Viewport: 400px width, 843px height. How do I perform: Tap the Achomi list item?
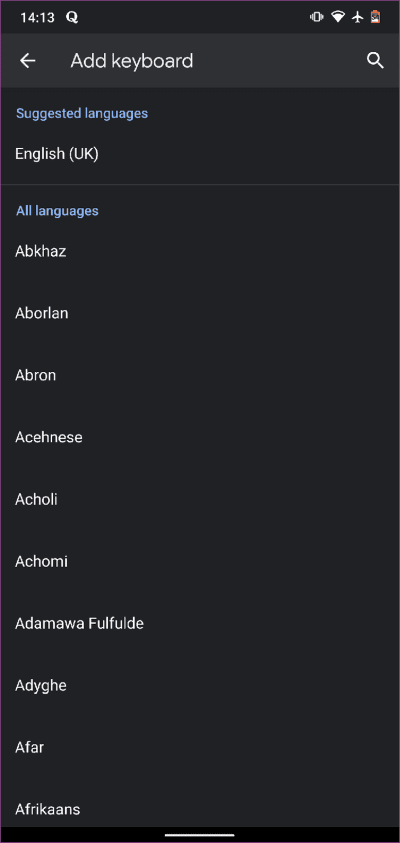pyautogui.click(x=200, y=562)
